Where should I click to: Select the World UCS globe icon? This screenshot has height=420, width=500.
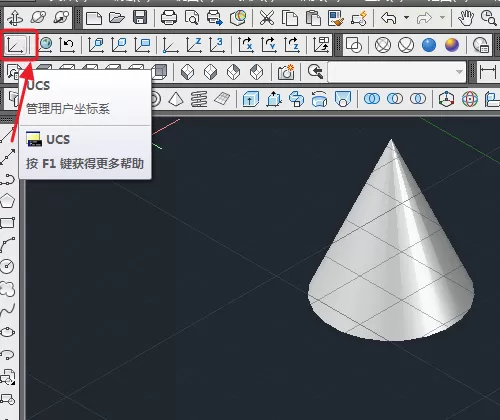pyautogui.click(x=45, y=45)
